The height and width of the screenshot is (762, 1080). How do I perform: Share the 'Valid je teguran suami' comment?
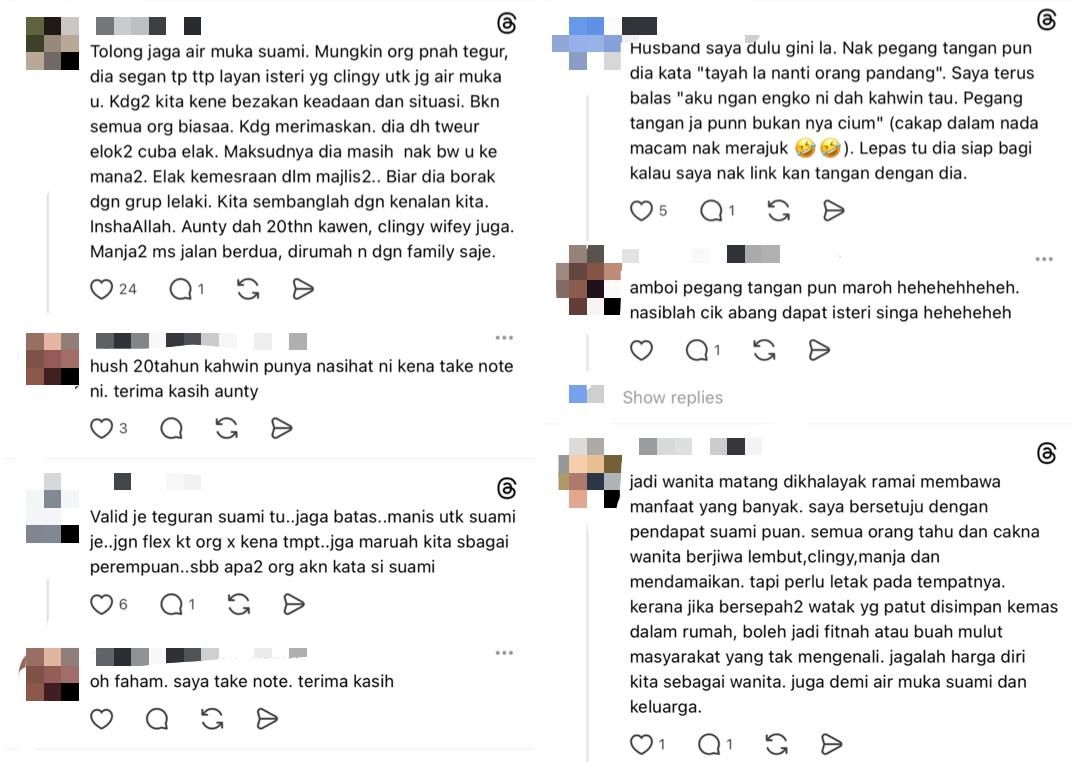pos(293,604)
